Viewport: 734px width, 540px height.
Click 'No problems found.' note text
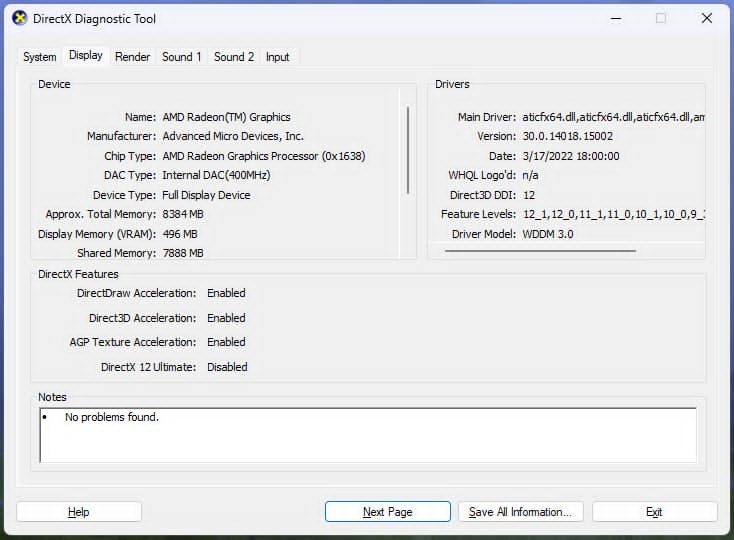pyautogui.click(x=112, y=417)
